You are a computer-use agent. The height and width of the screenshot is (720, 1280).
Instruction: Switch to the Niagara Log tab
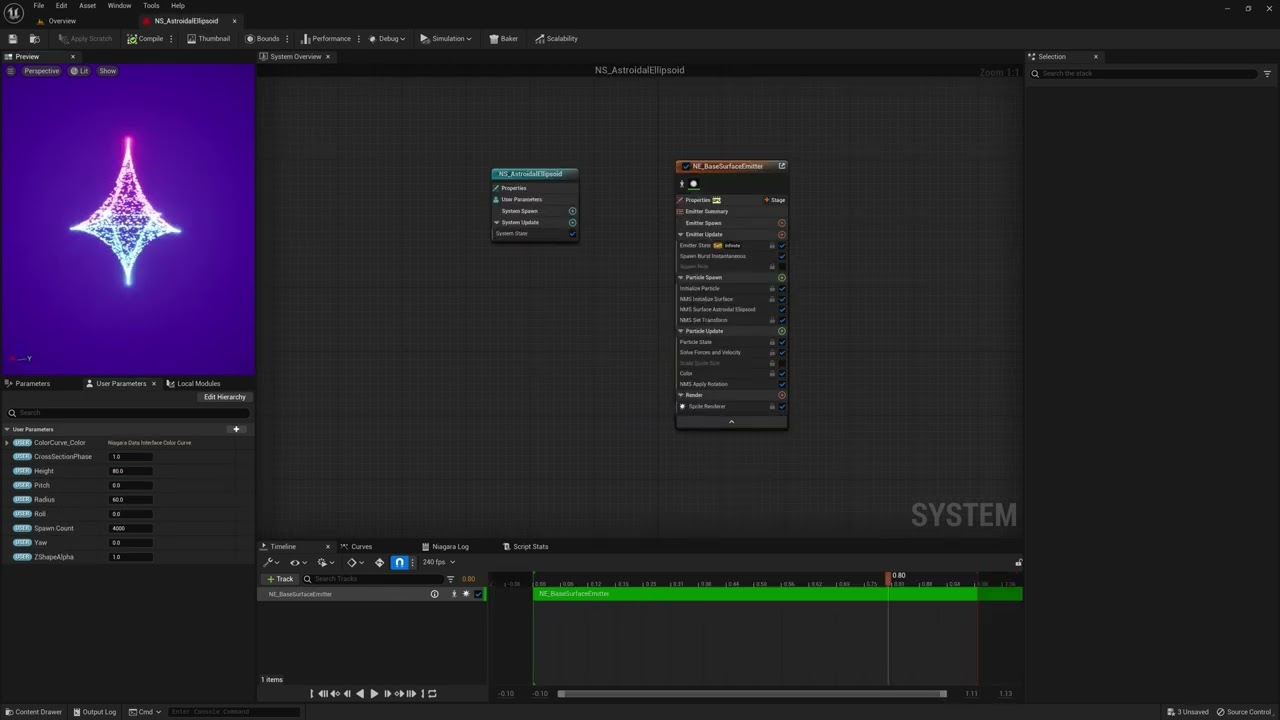445,547
